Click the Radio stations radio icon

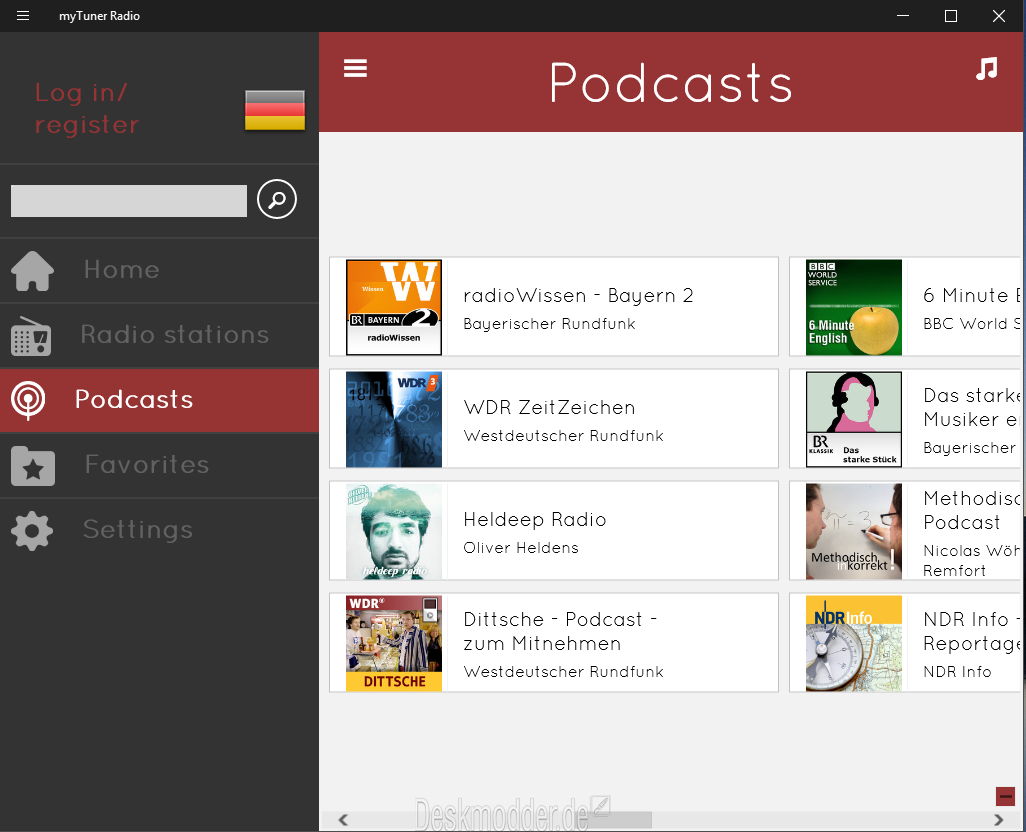pyautogui.click(x=31, y=336)
